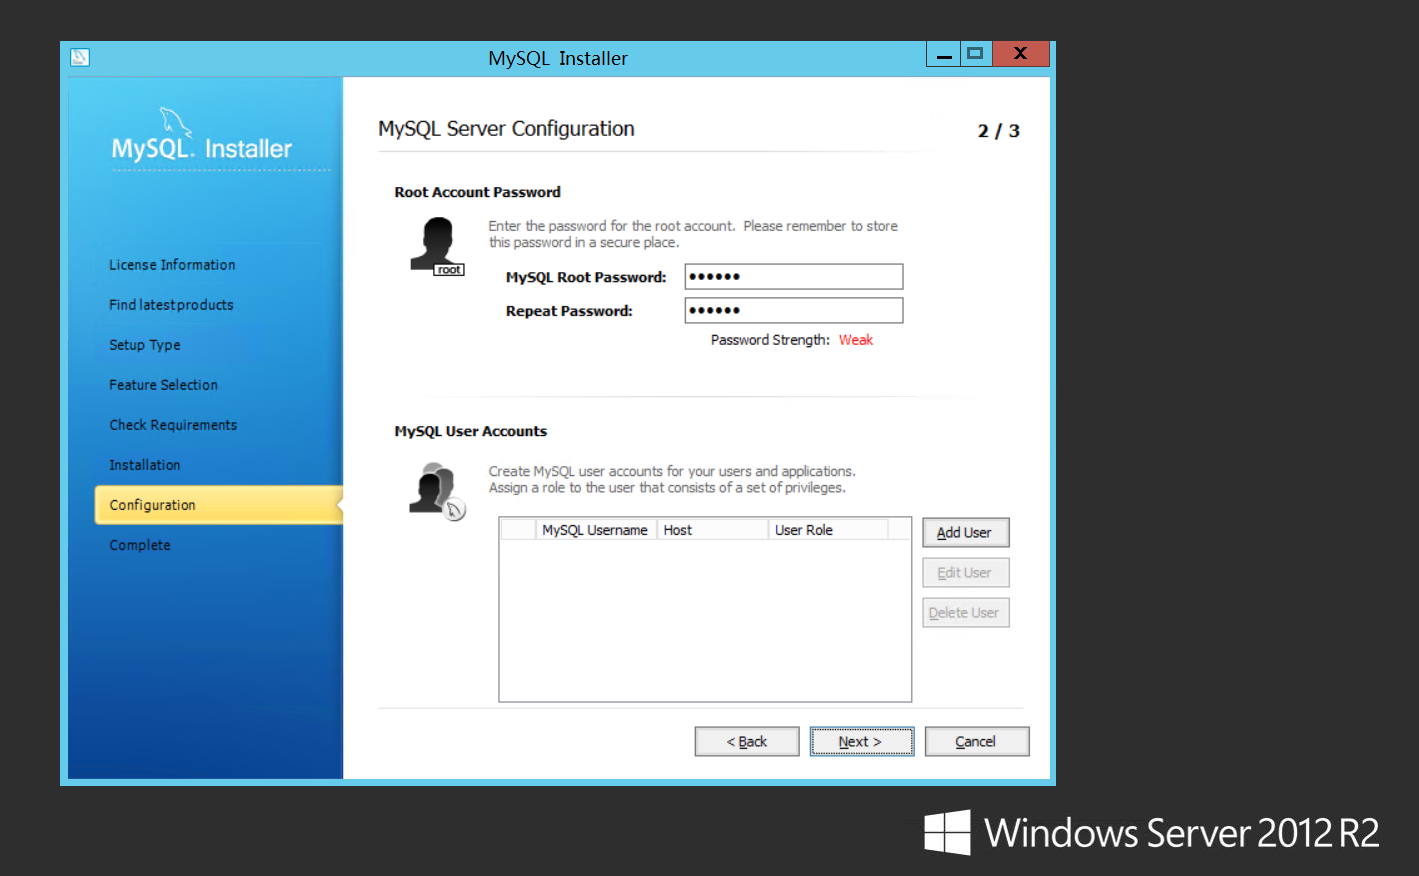The image size is (1419, 876).
Task: Click the MySQL Username column header
Action: [595, 530]
